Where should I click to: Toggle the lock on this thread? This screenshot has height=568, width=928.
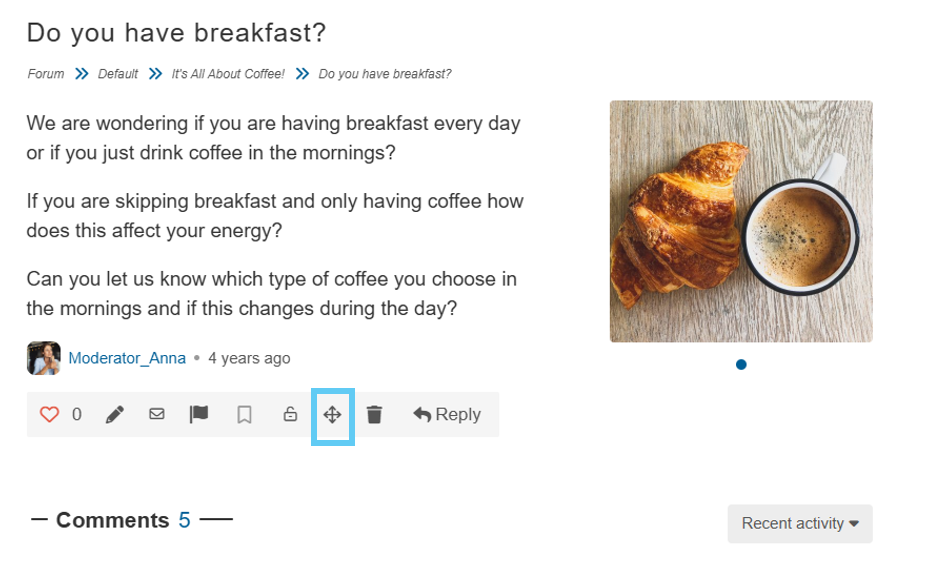click(x=290, y=415)
